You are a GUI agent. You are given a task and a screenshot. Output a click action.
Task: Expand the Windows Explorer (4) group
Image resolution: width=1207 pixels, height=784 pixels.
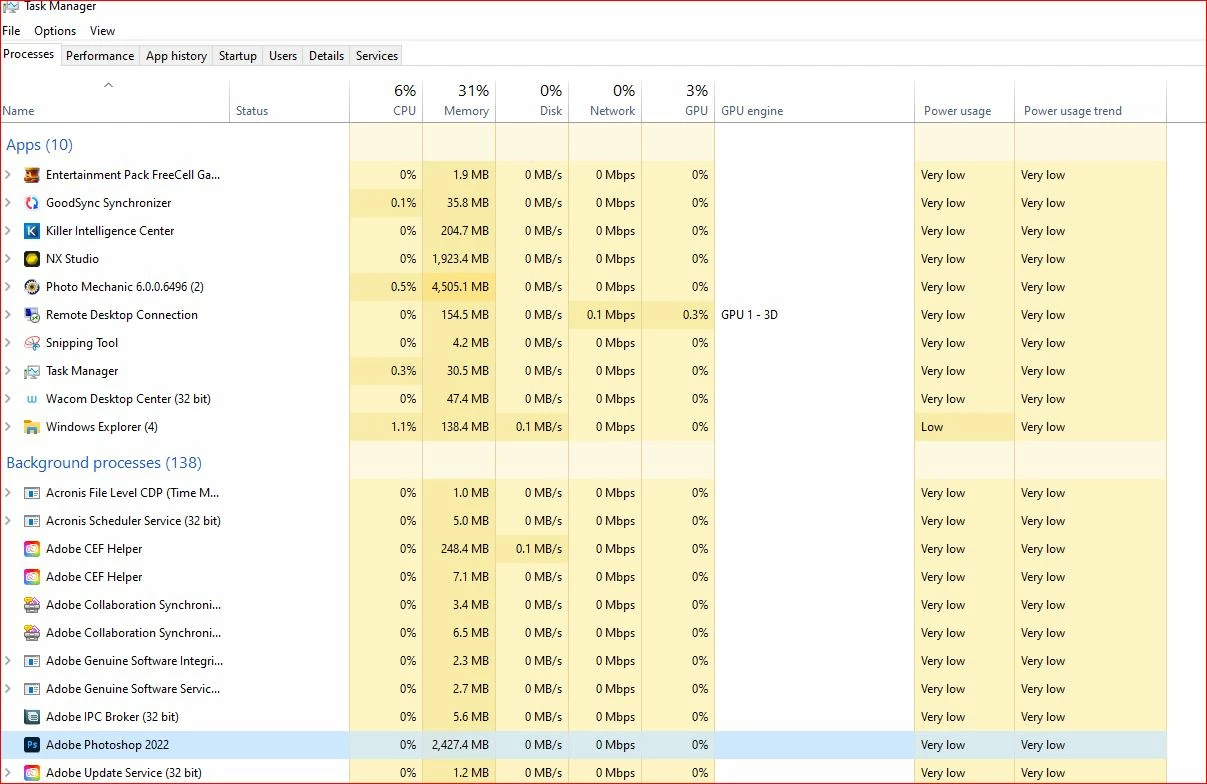pos(8,427)
